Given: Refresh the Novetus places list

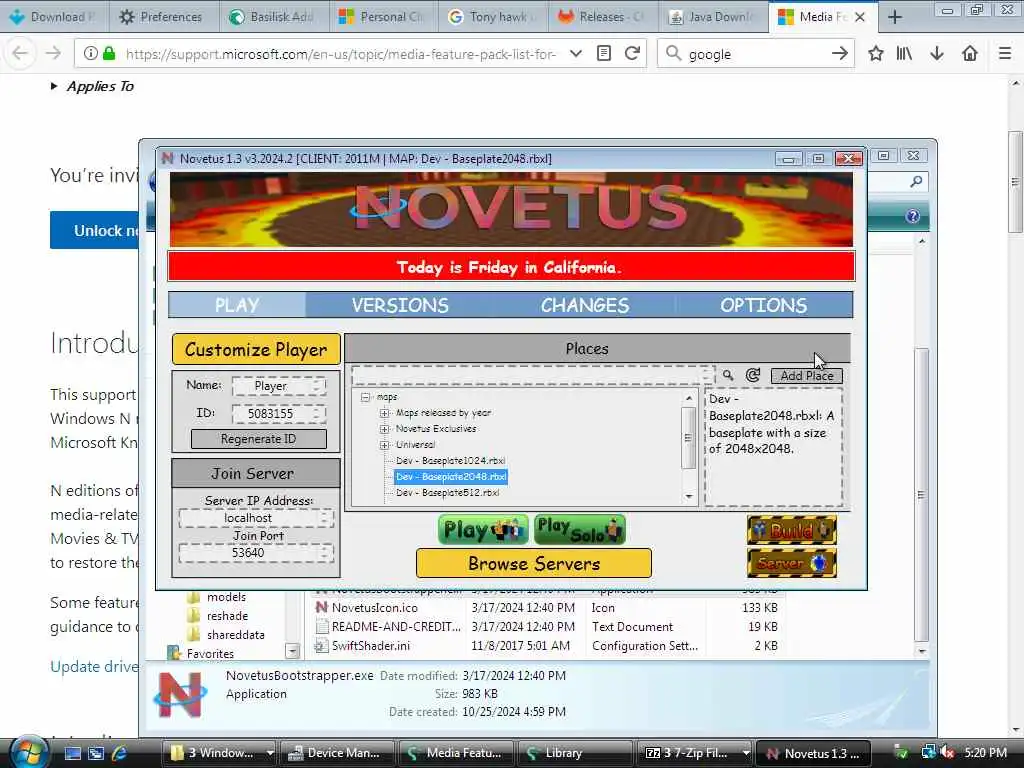Looking at the screenshot, I should [753, 376].
